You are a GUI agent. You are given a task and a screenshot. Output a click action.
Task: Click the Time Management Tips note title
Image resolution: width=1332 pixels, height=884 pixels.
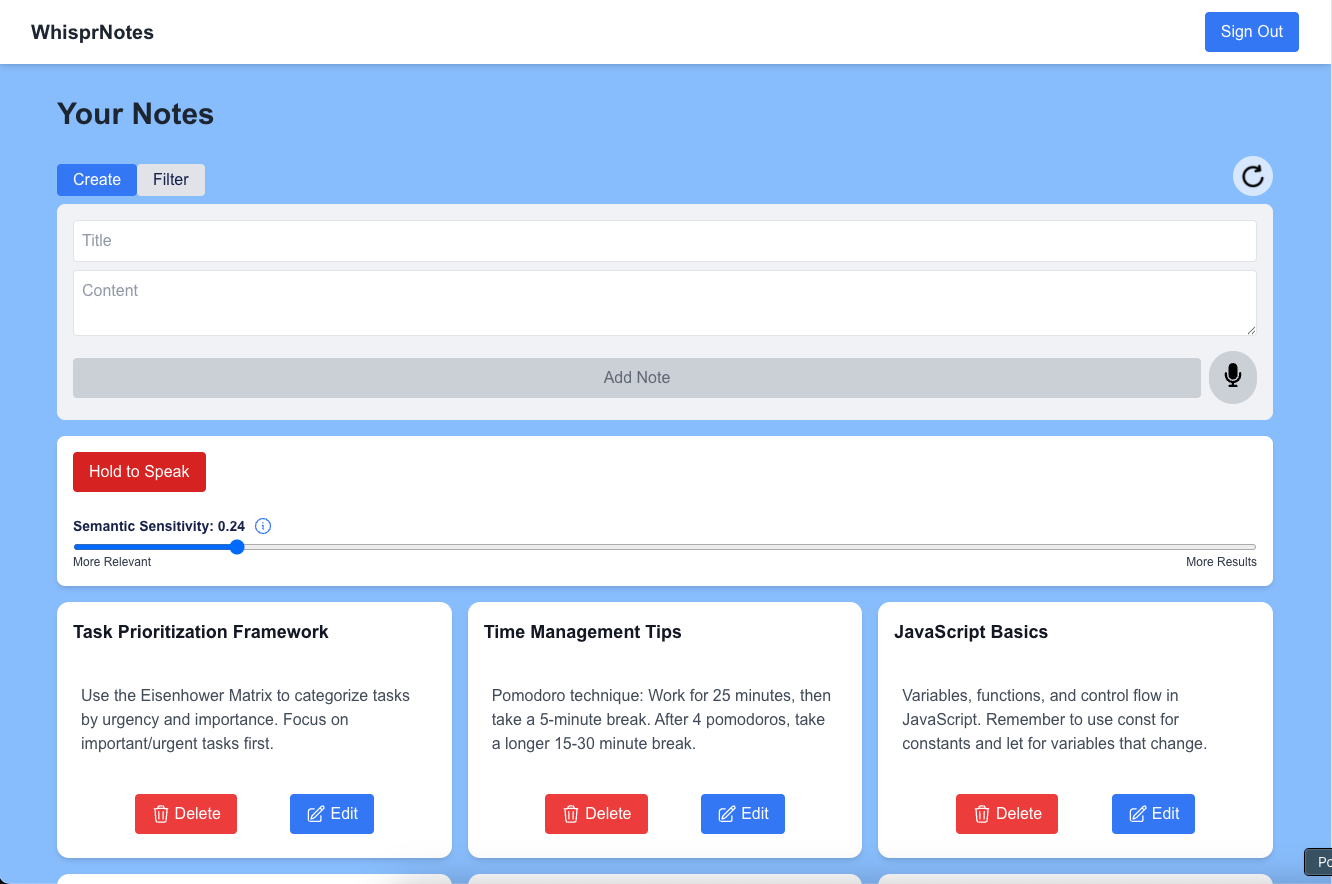(582, 632)
